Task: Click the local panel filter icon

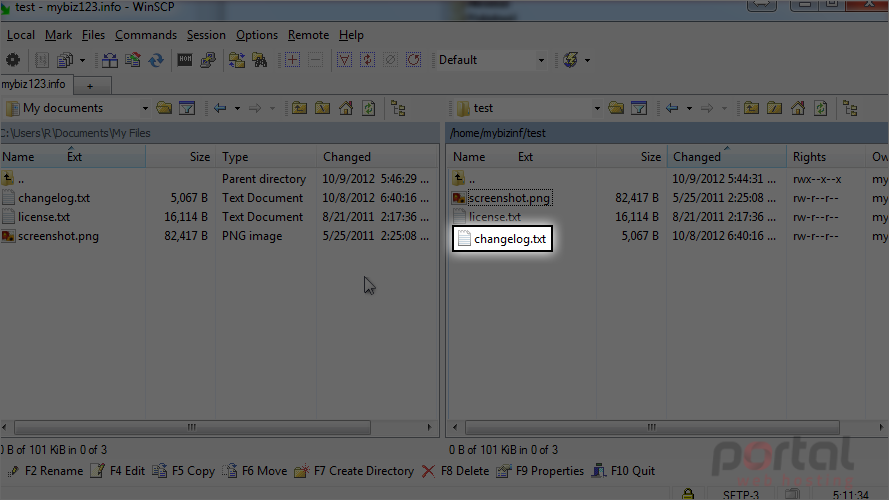Action: [x=187, y=108]
